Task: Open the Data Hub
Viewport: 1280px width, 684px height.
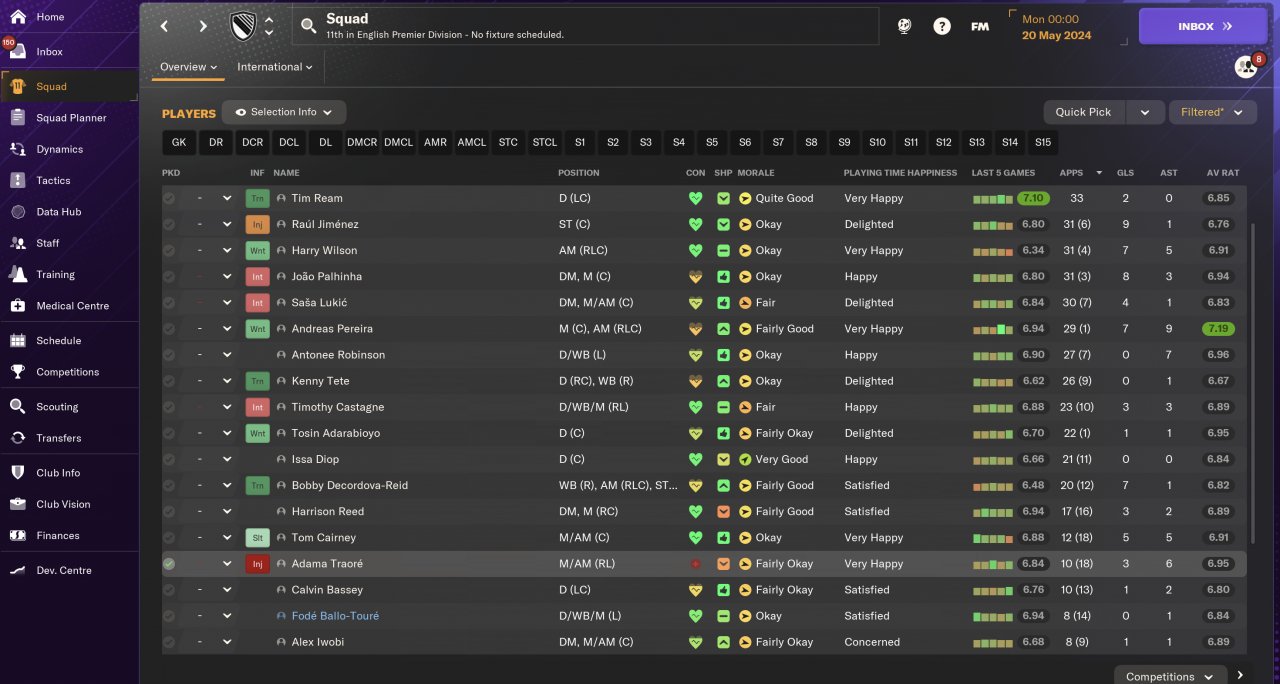Action: [58, 212]
